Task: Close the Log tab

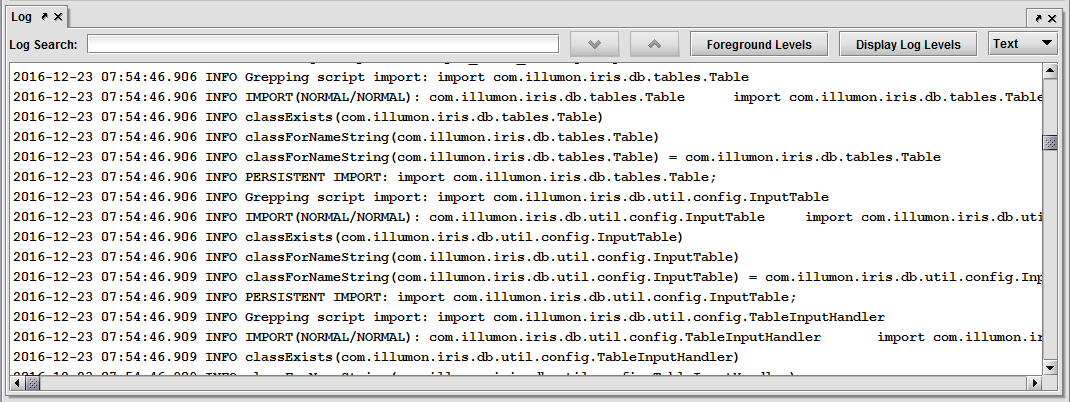Action: 58,17
